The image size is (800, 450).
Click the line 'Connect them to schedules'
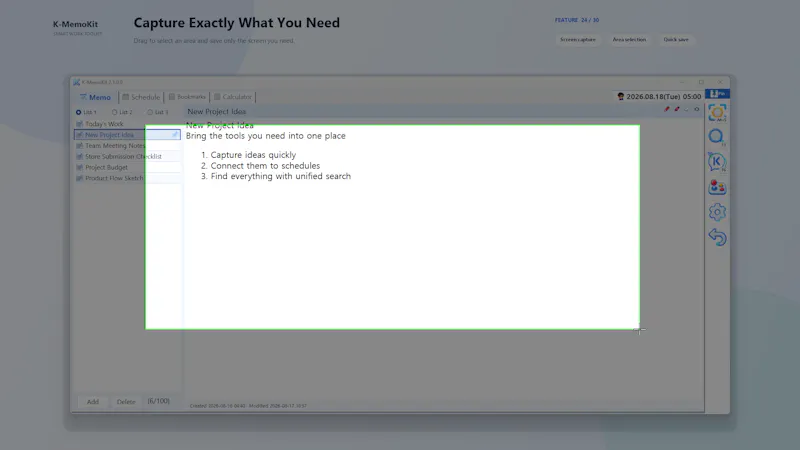[x=265, y=165]
